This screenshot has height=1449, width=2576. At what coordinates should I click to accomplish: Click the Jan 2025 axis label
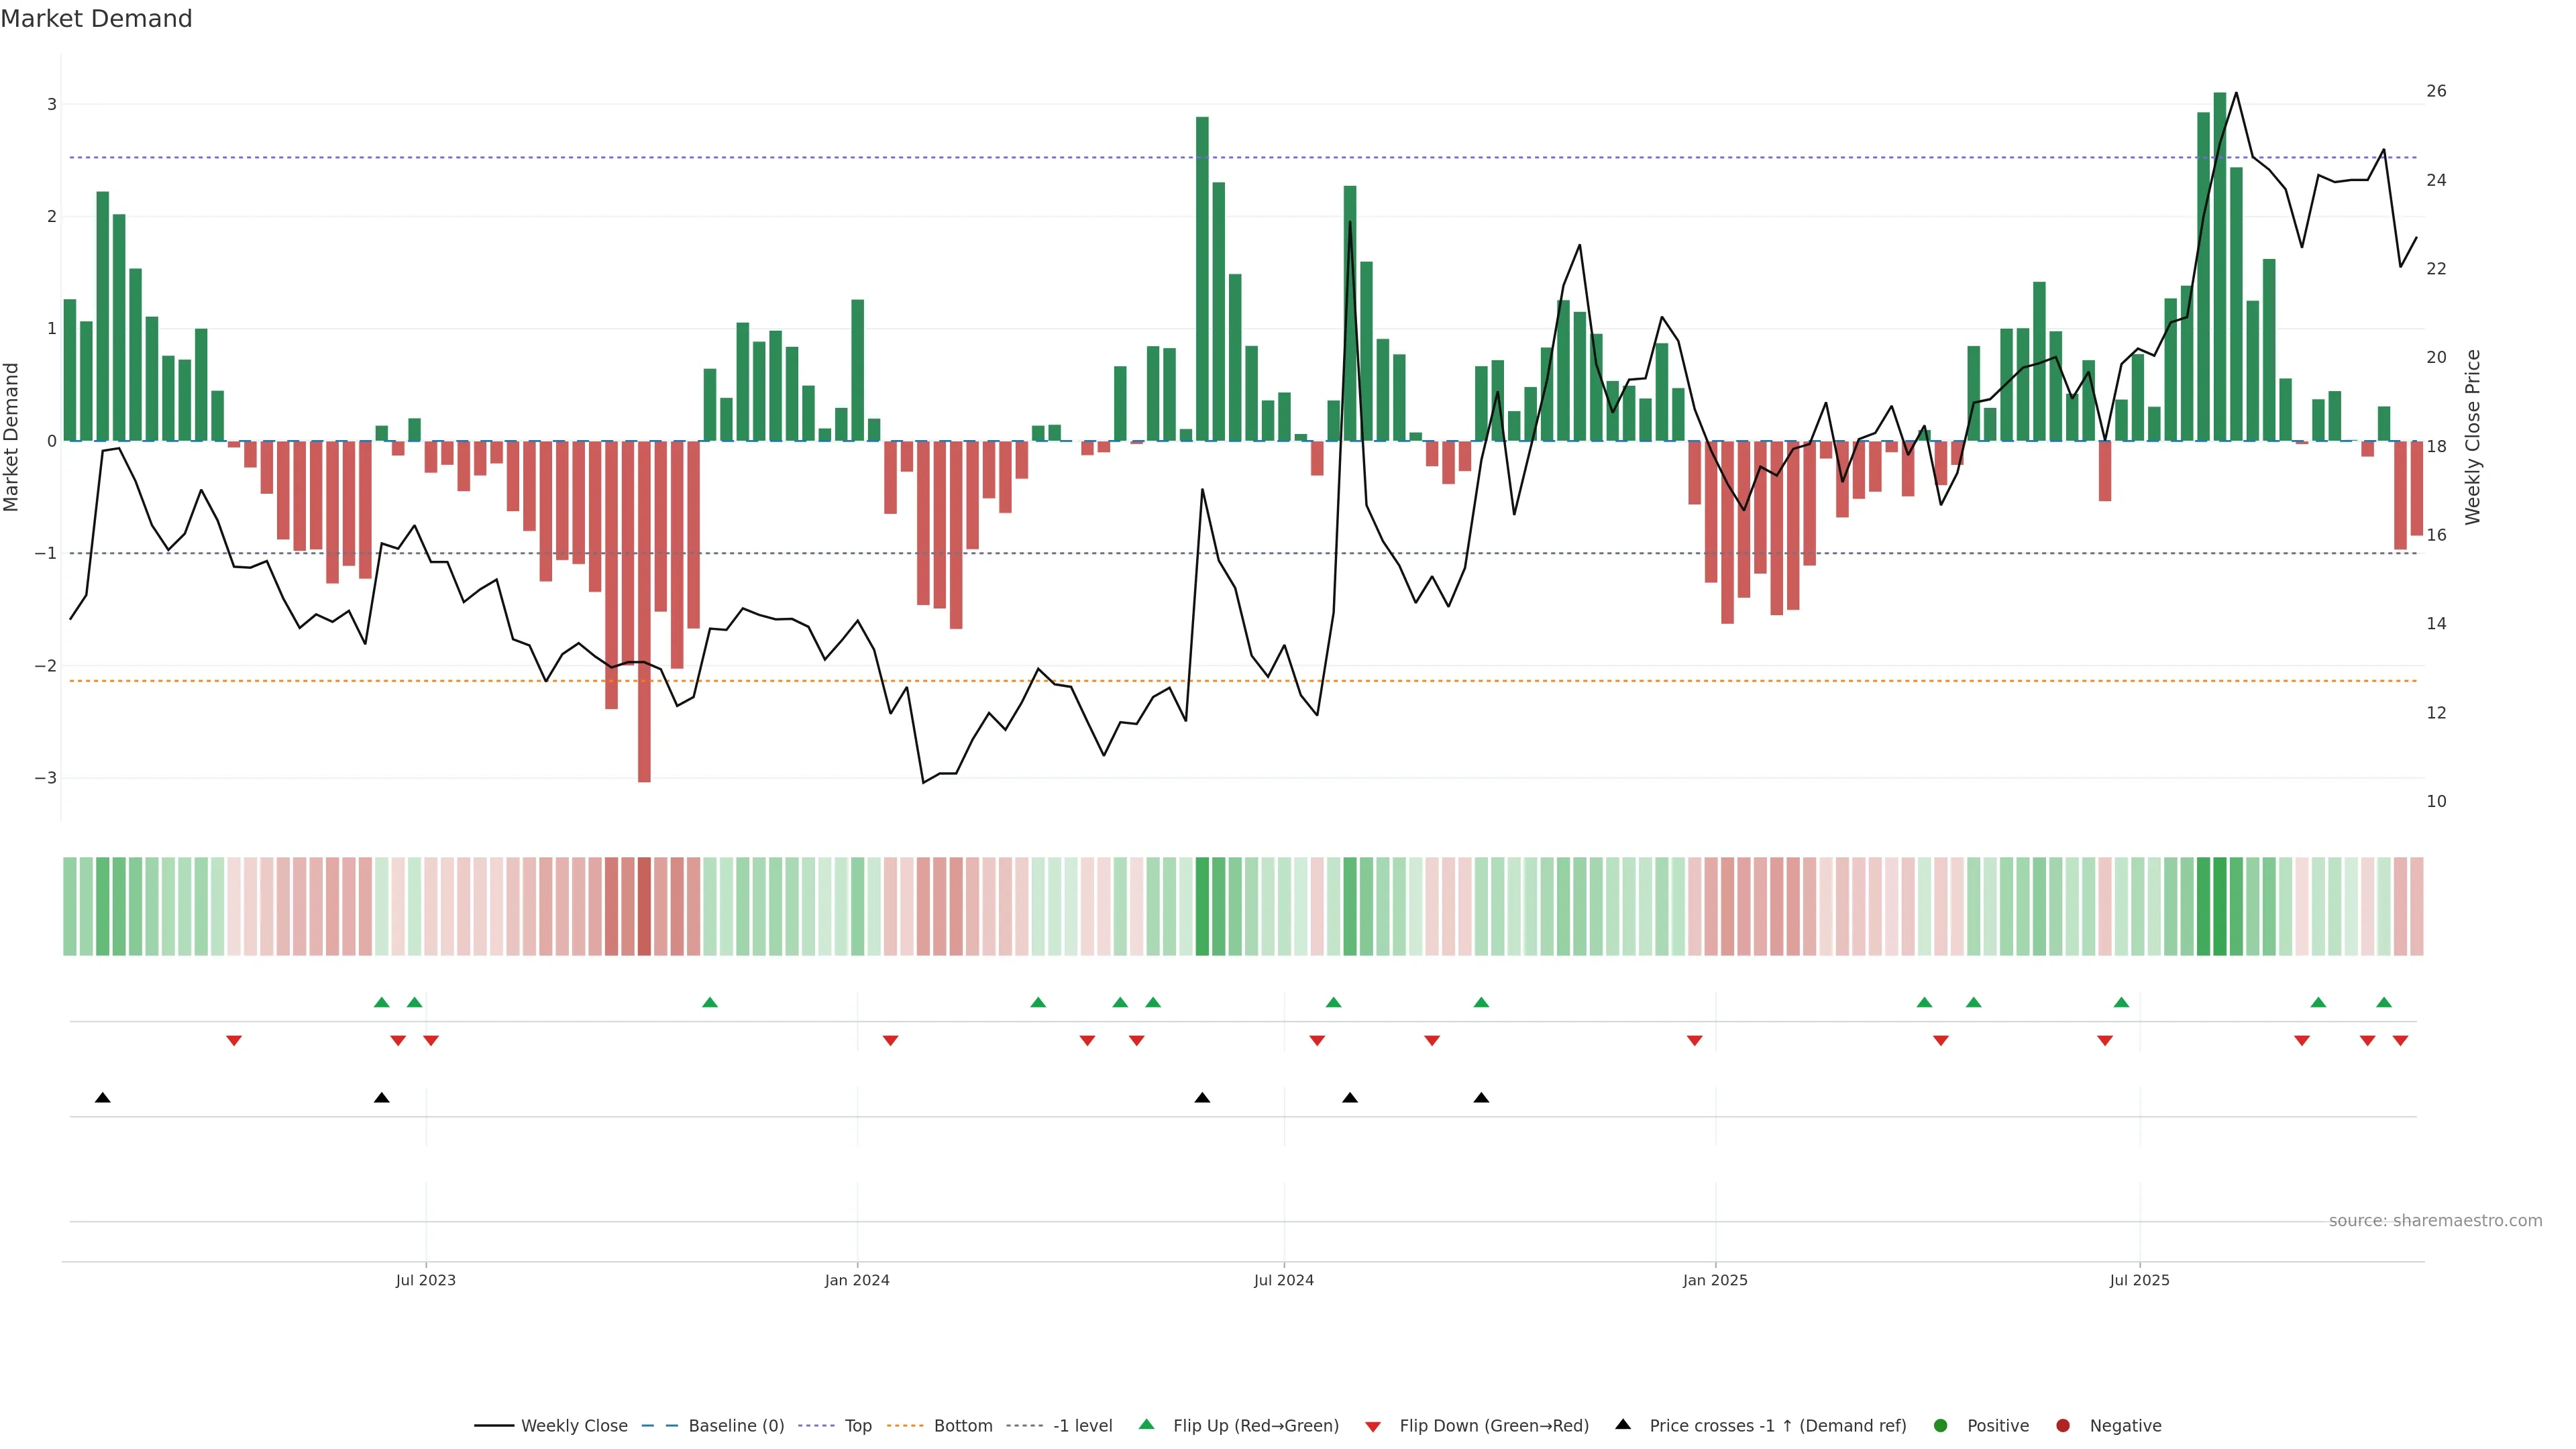click(x=1715, y=1280)
